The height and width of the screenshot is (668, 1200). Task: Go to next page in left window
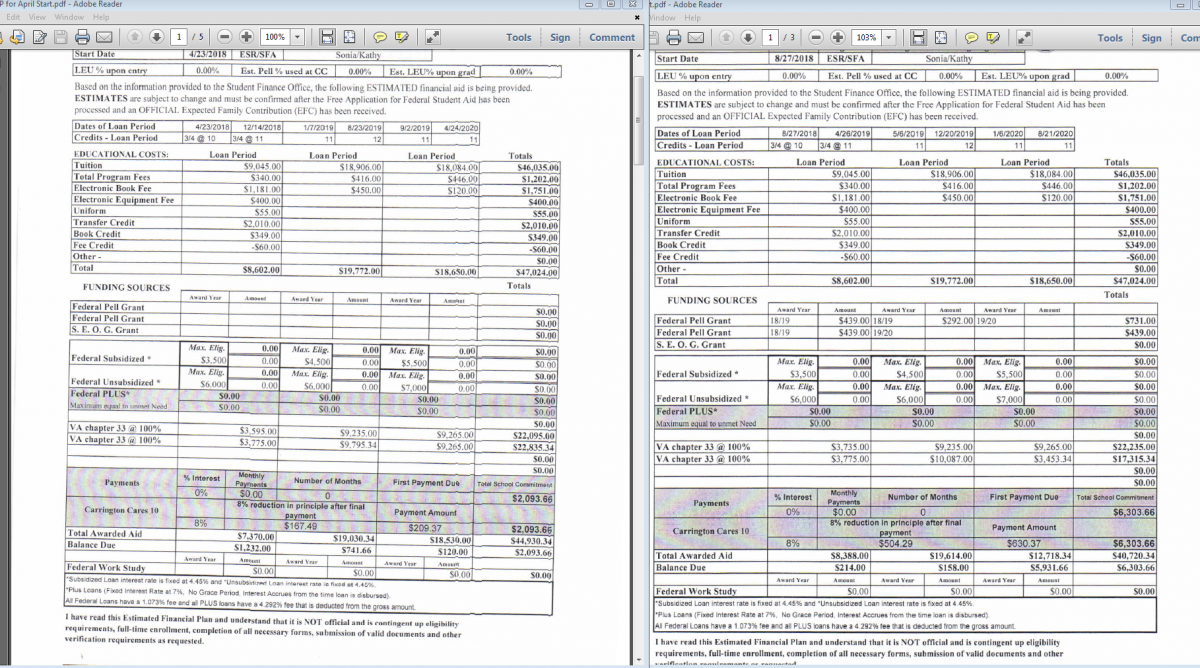pos(158,37)
